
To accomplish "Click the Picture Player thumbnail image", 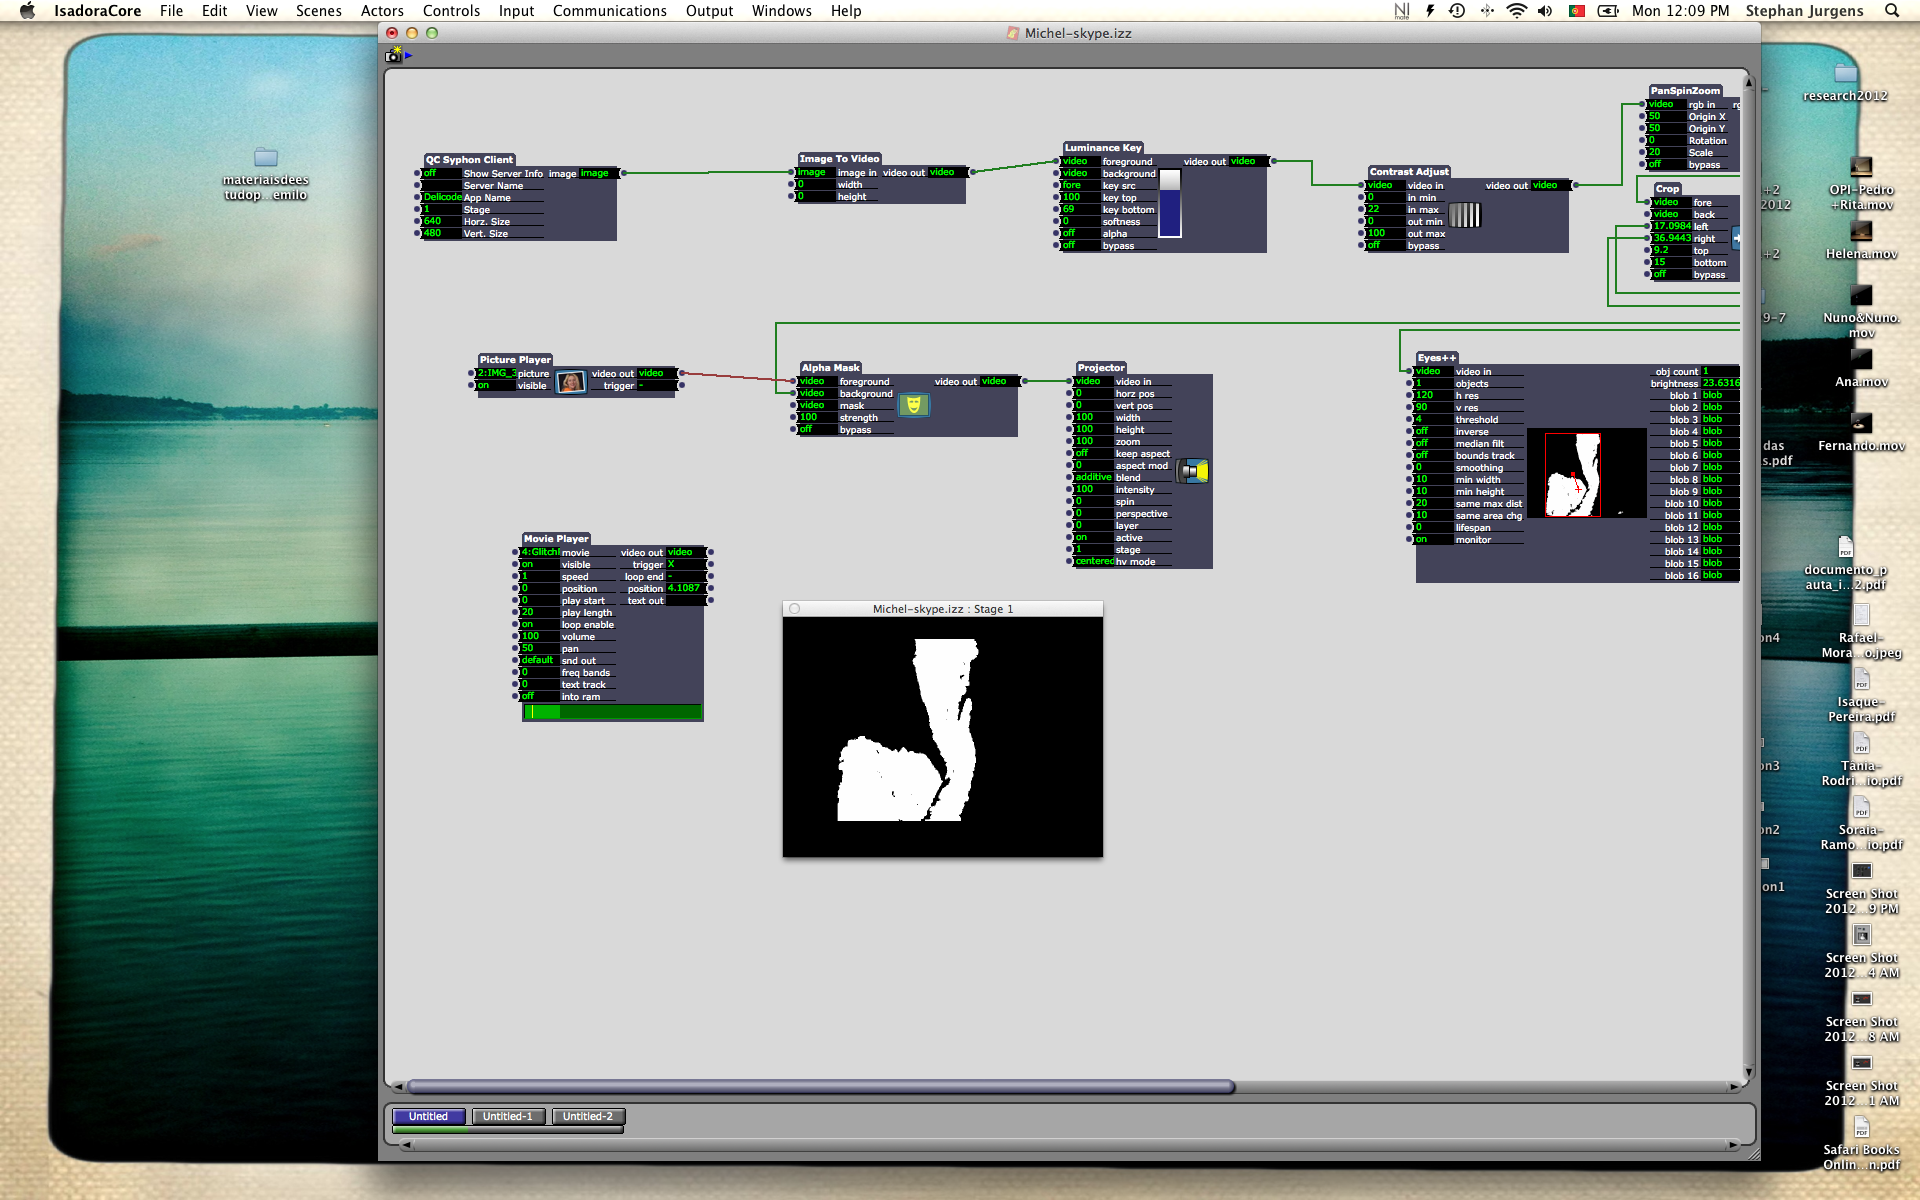I will [x=571, y=382].
